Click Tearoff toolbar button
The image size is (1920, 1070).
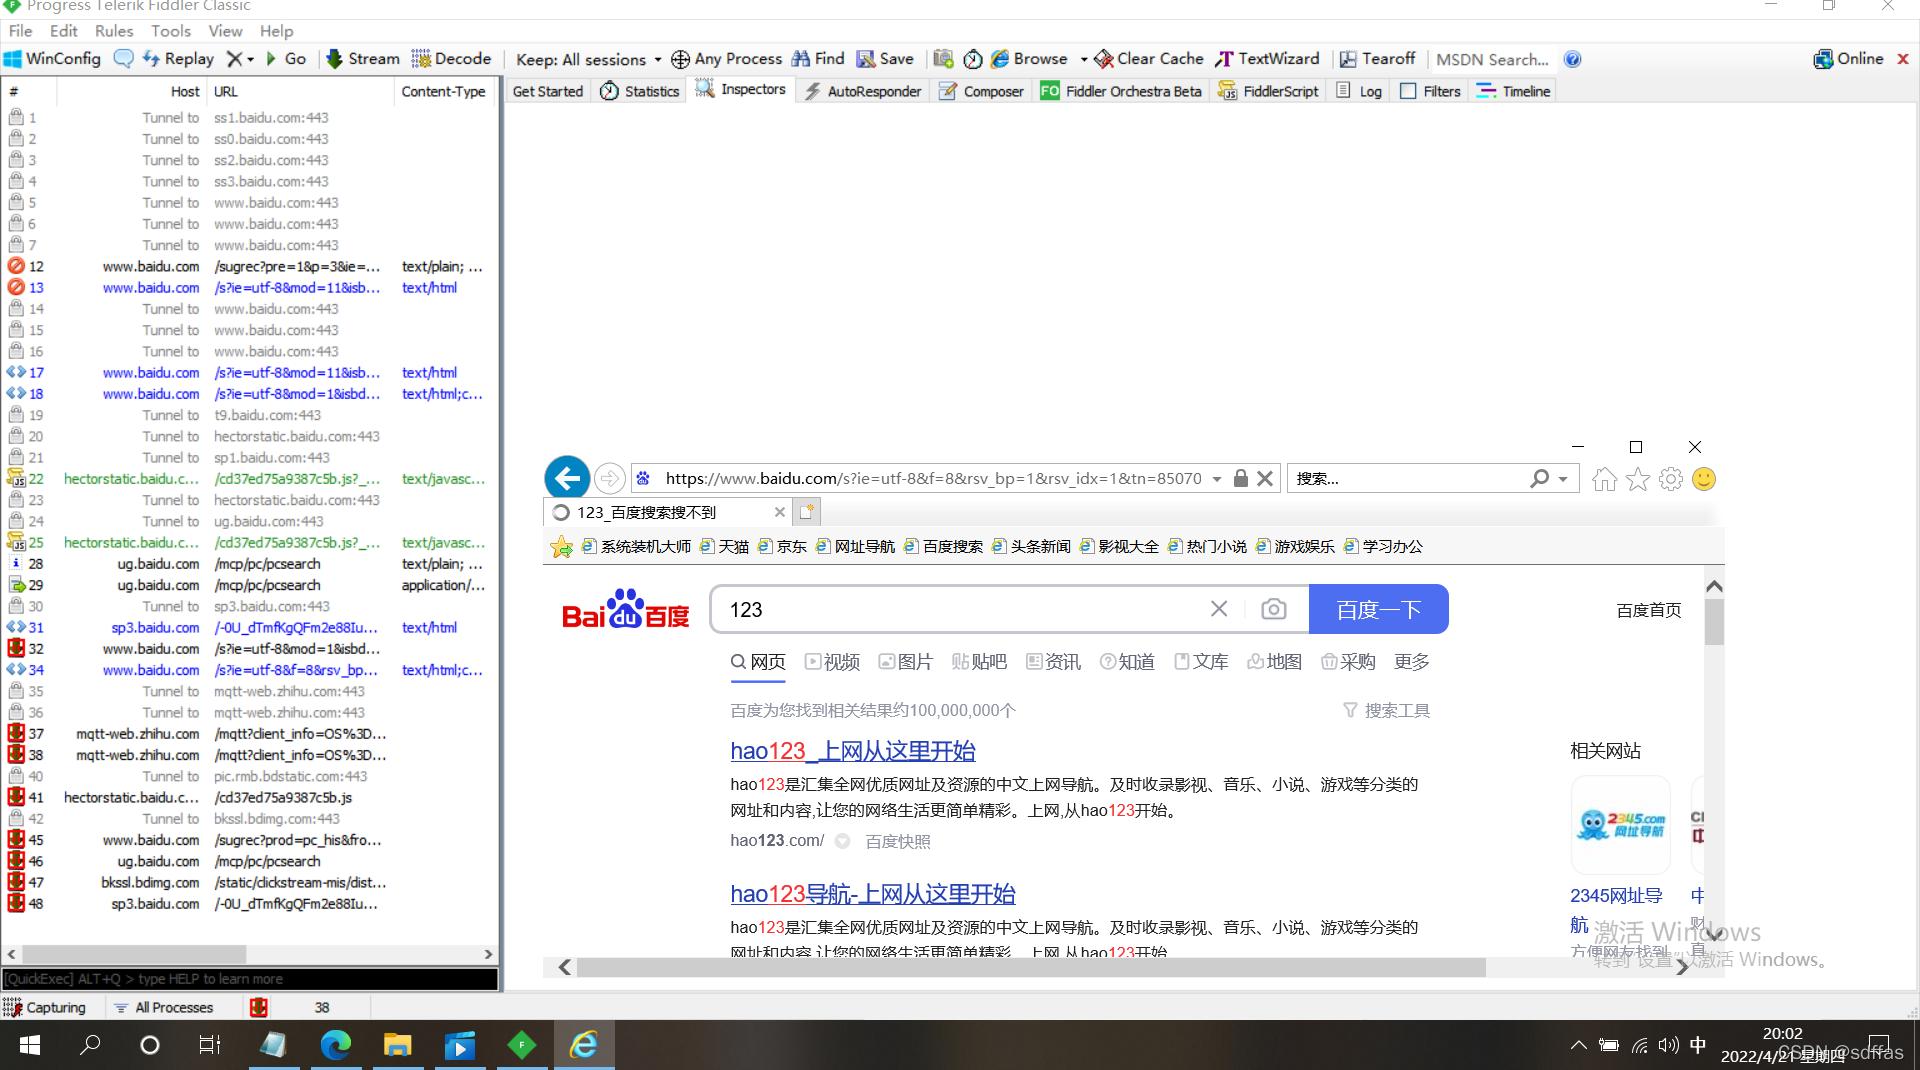point(1377,59)
